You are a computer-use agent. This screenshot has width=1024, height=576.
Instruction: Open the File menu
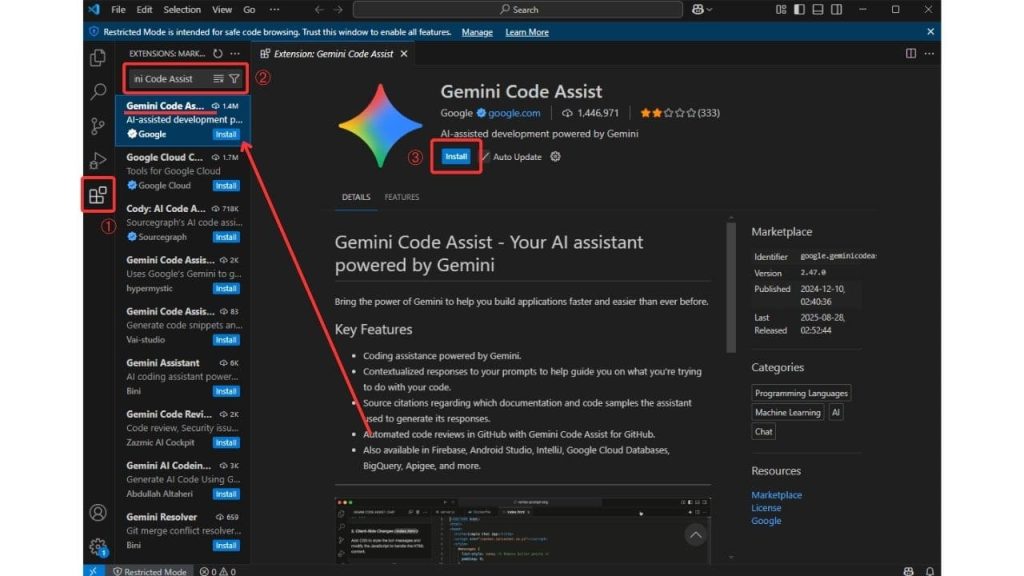tap(118, 10)
